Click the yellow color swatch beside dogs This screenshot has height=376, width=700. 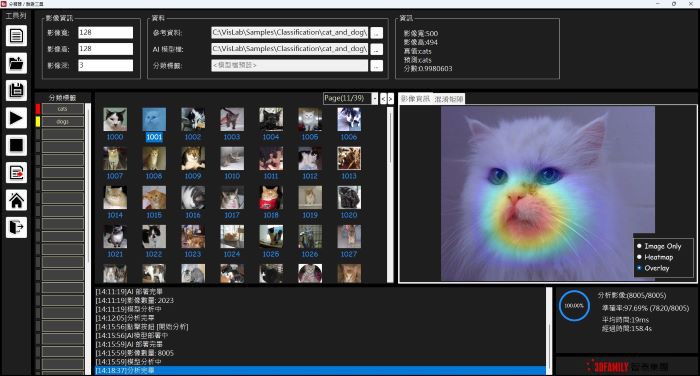click(38, 121)
